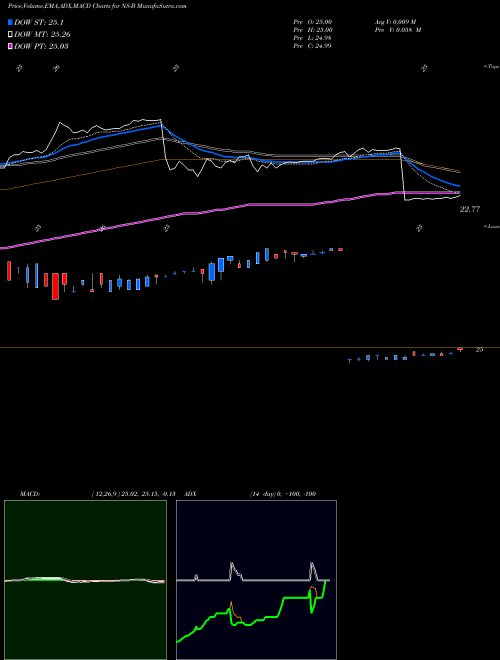The image size is (500, 660).
Task: Click the 'MACD:' heading label
Action: pos(30,494)
